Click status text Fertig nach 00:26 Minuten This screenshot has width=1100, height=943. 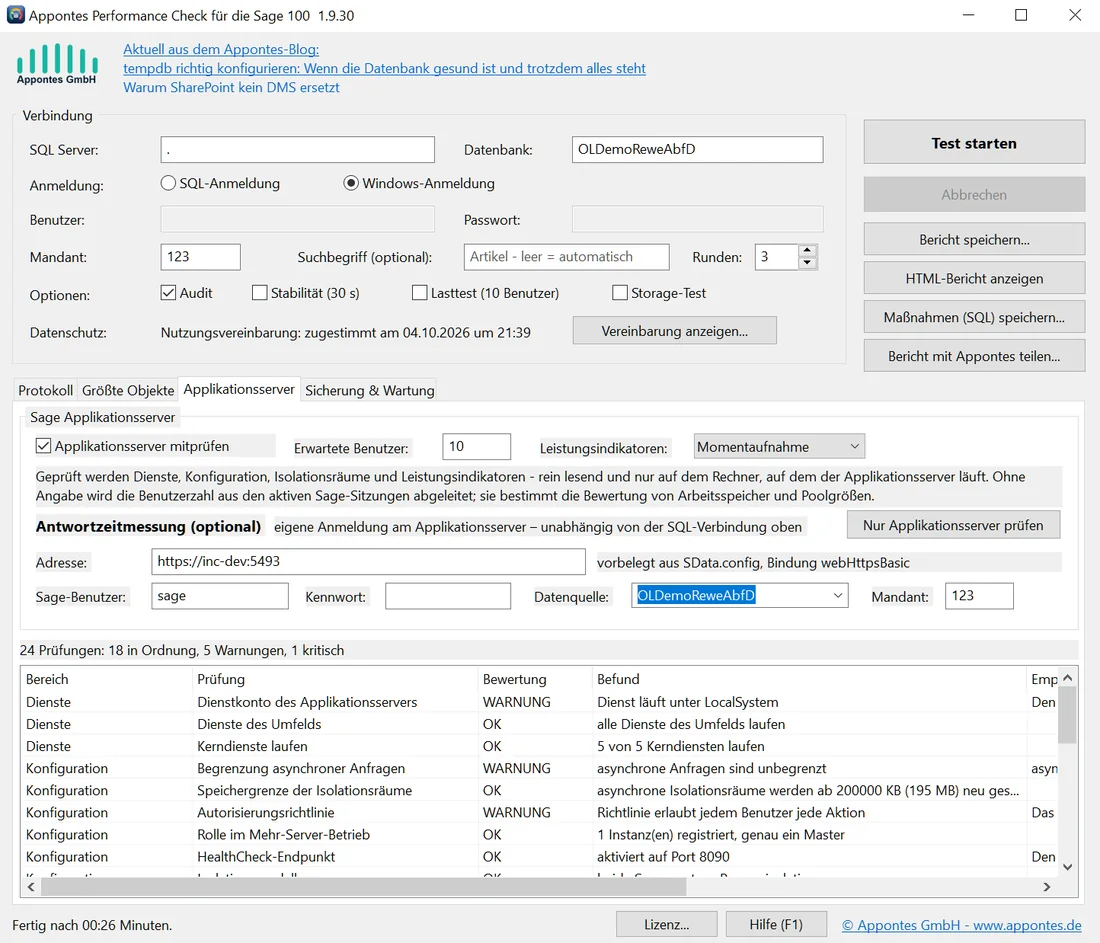coord(92,925)
